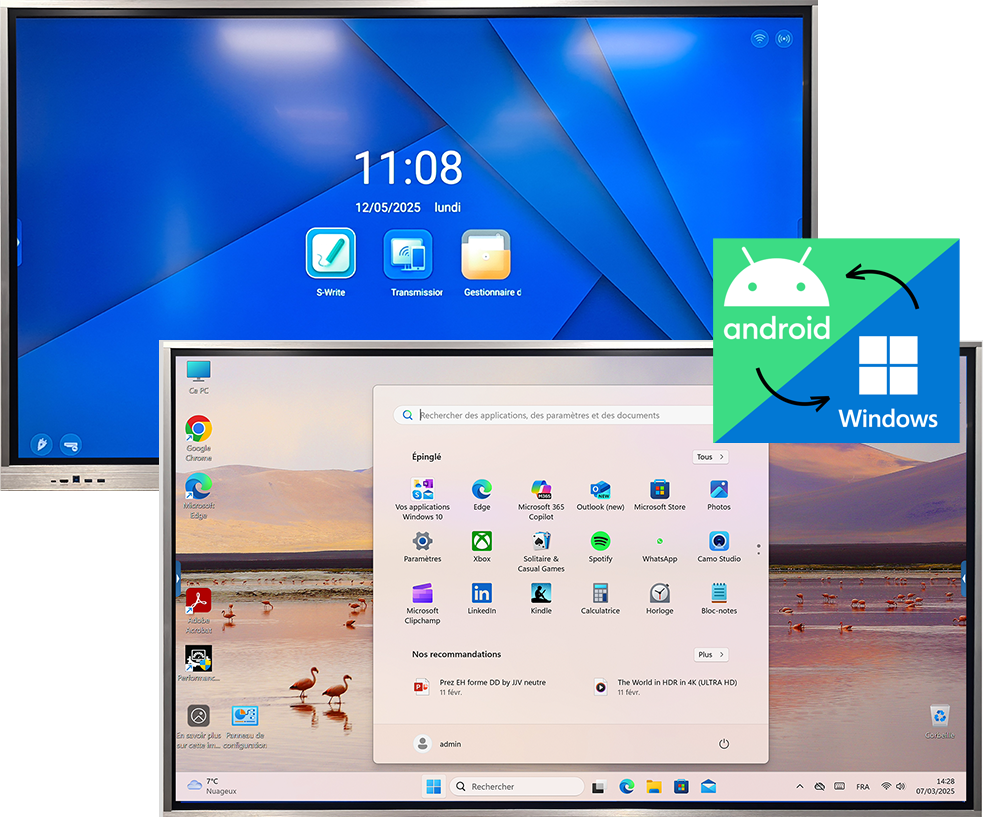983x817 pixels.
Task: Click the Plus button in Nos recommandations
Action: point(711,654)
